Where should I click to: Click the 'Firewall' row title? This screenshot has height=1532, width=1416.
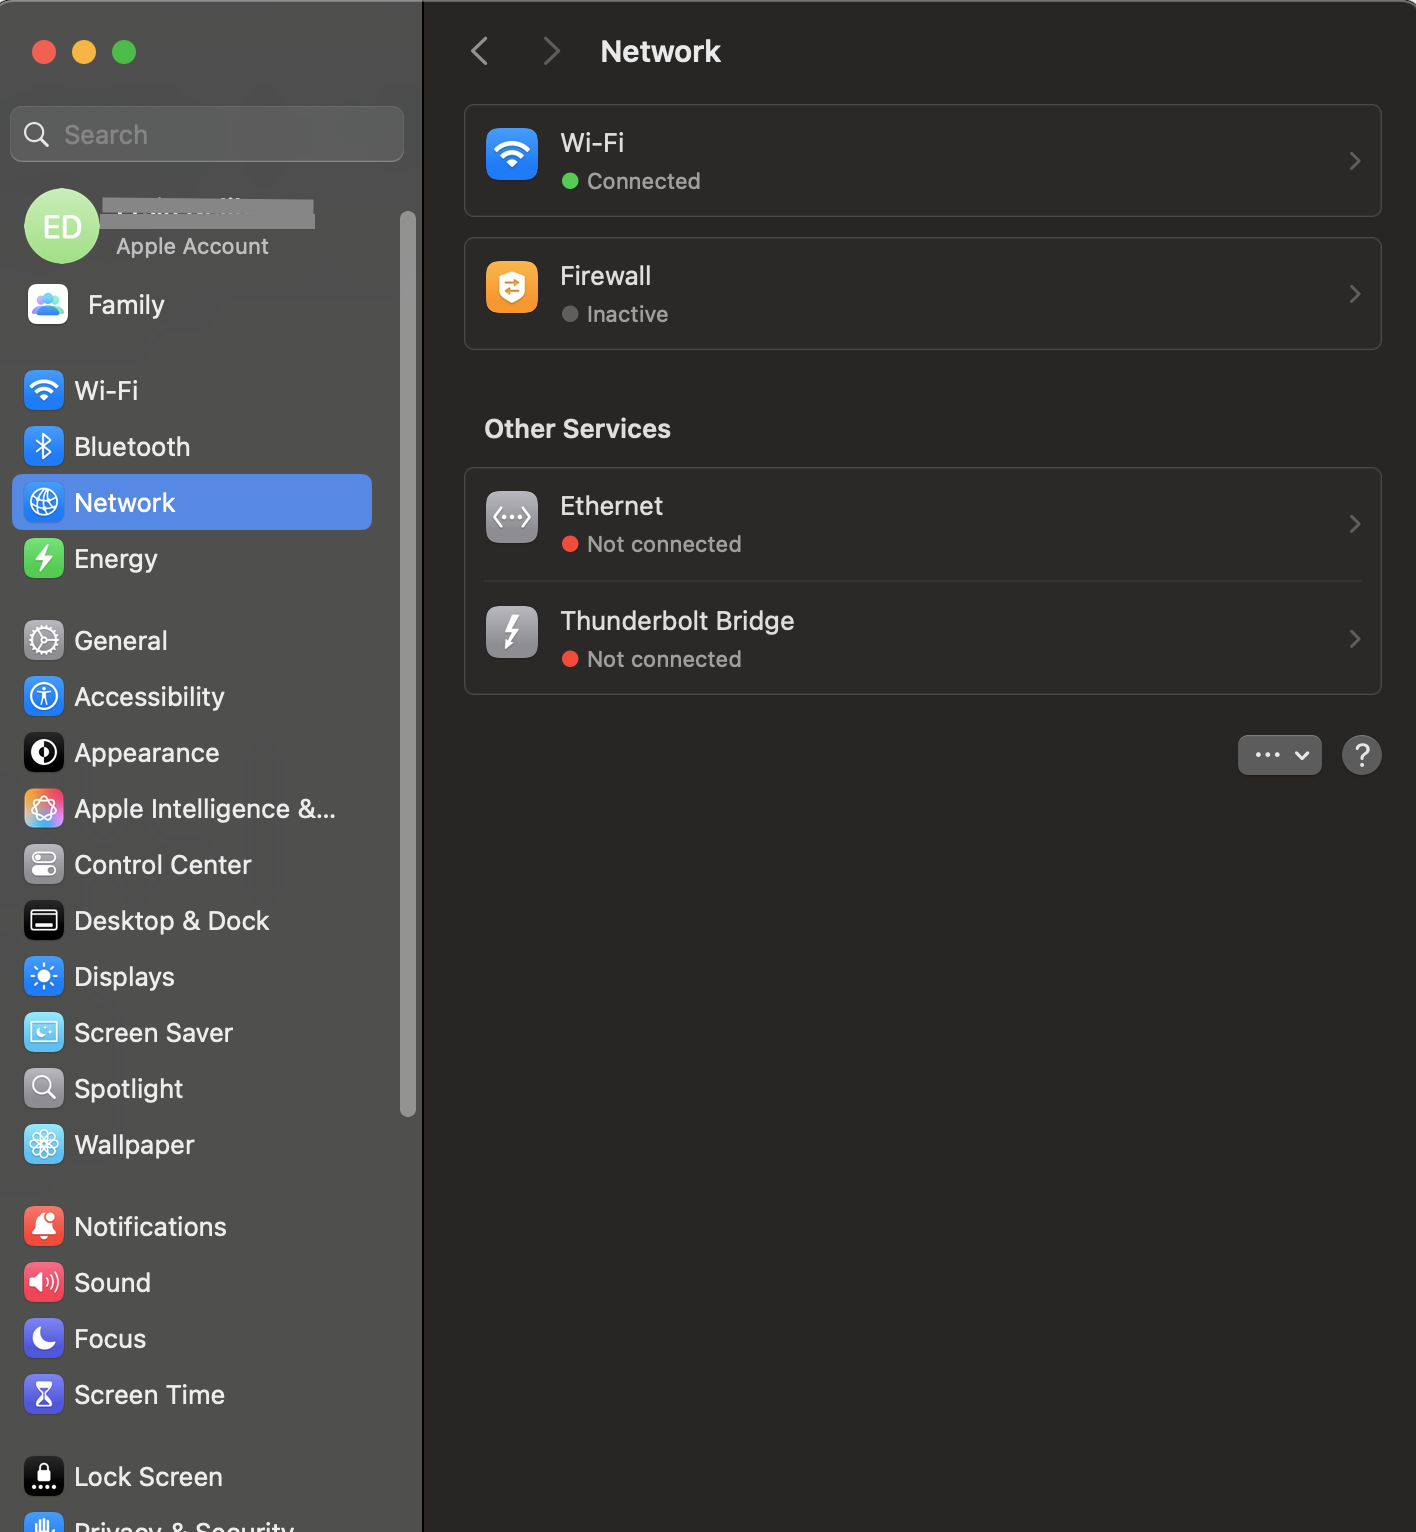[x=605, y=276]
